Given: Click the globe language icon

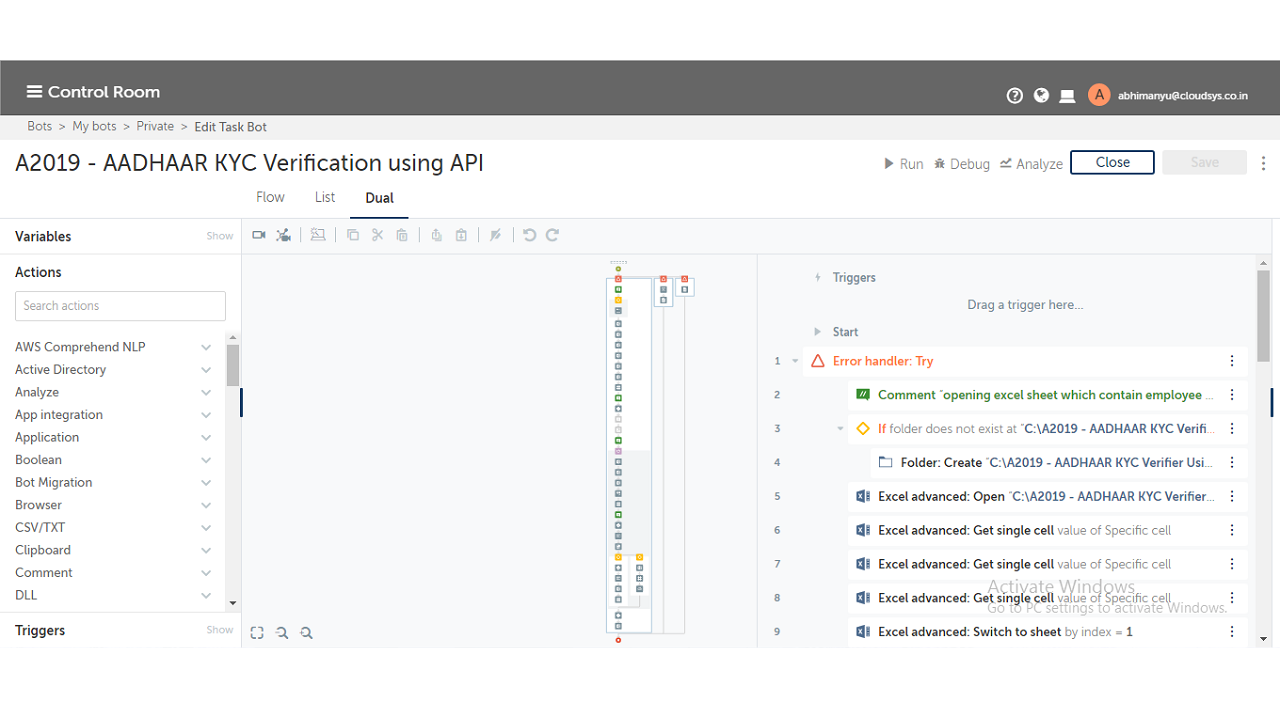Looking at the screenshot, I should tap(1041, 96).
